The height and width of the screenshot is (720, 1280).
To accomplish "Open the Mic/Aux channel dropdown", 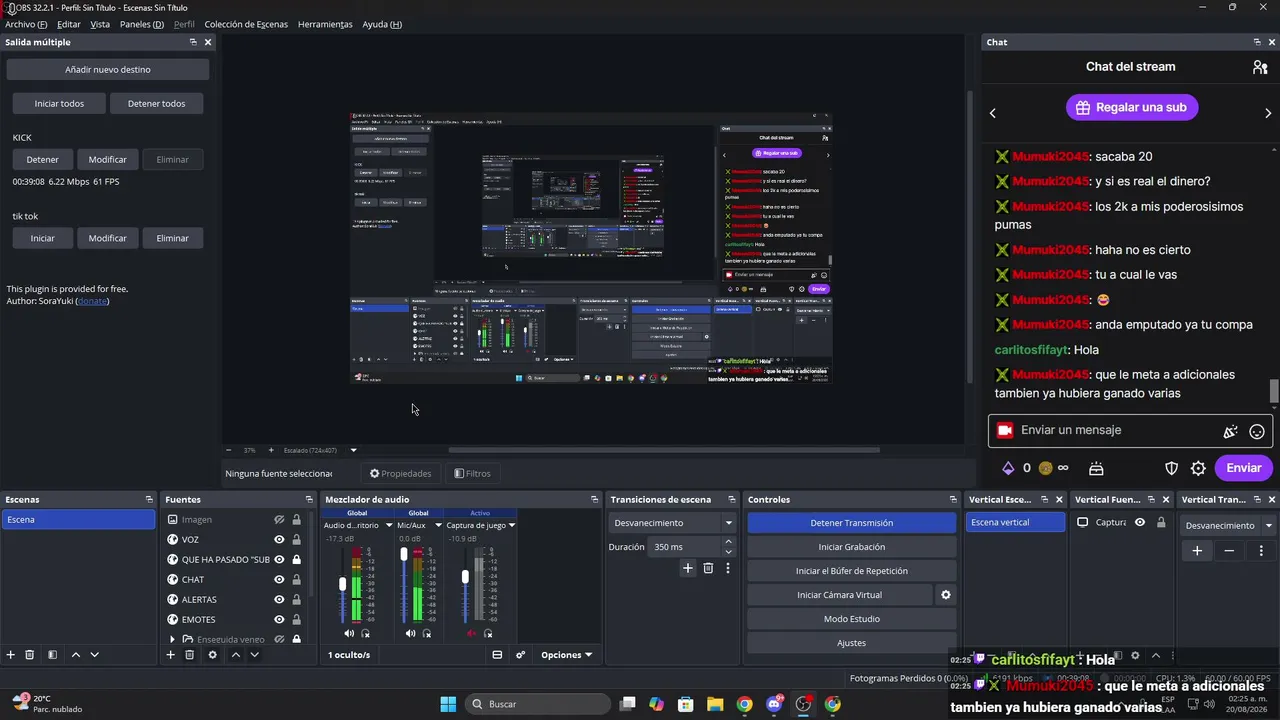I will 438,525.
